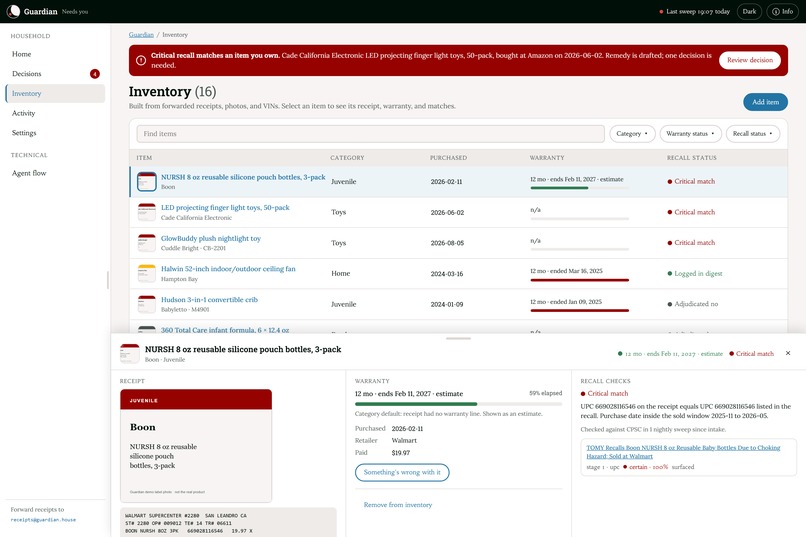
Task: Click the NURSH pouch bottles row thumbnail
Action: tap(146, 181)
